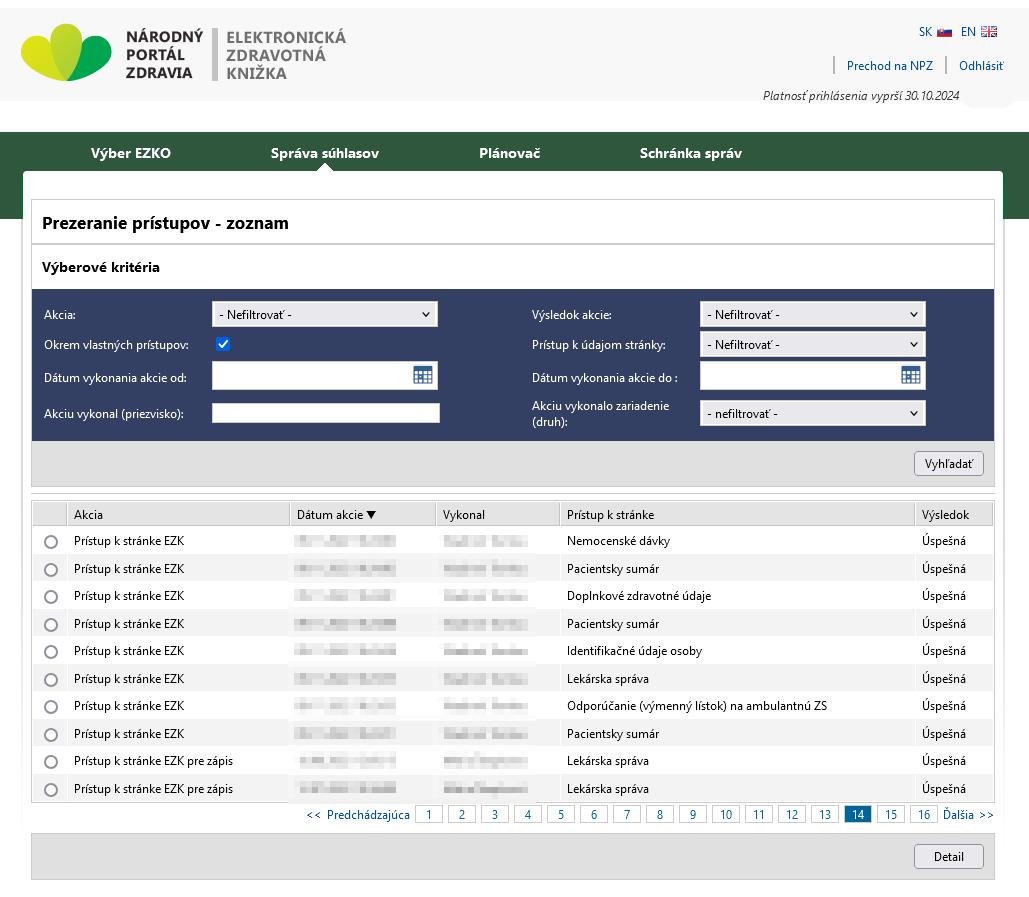
Task: Open calendar for 'Dátum vykonania akcie do'
Action: point(910,375)
